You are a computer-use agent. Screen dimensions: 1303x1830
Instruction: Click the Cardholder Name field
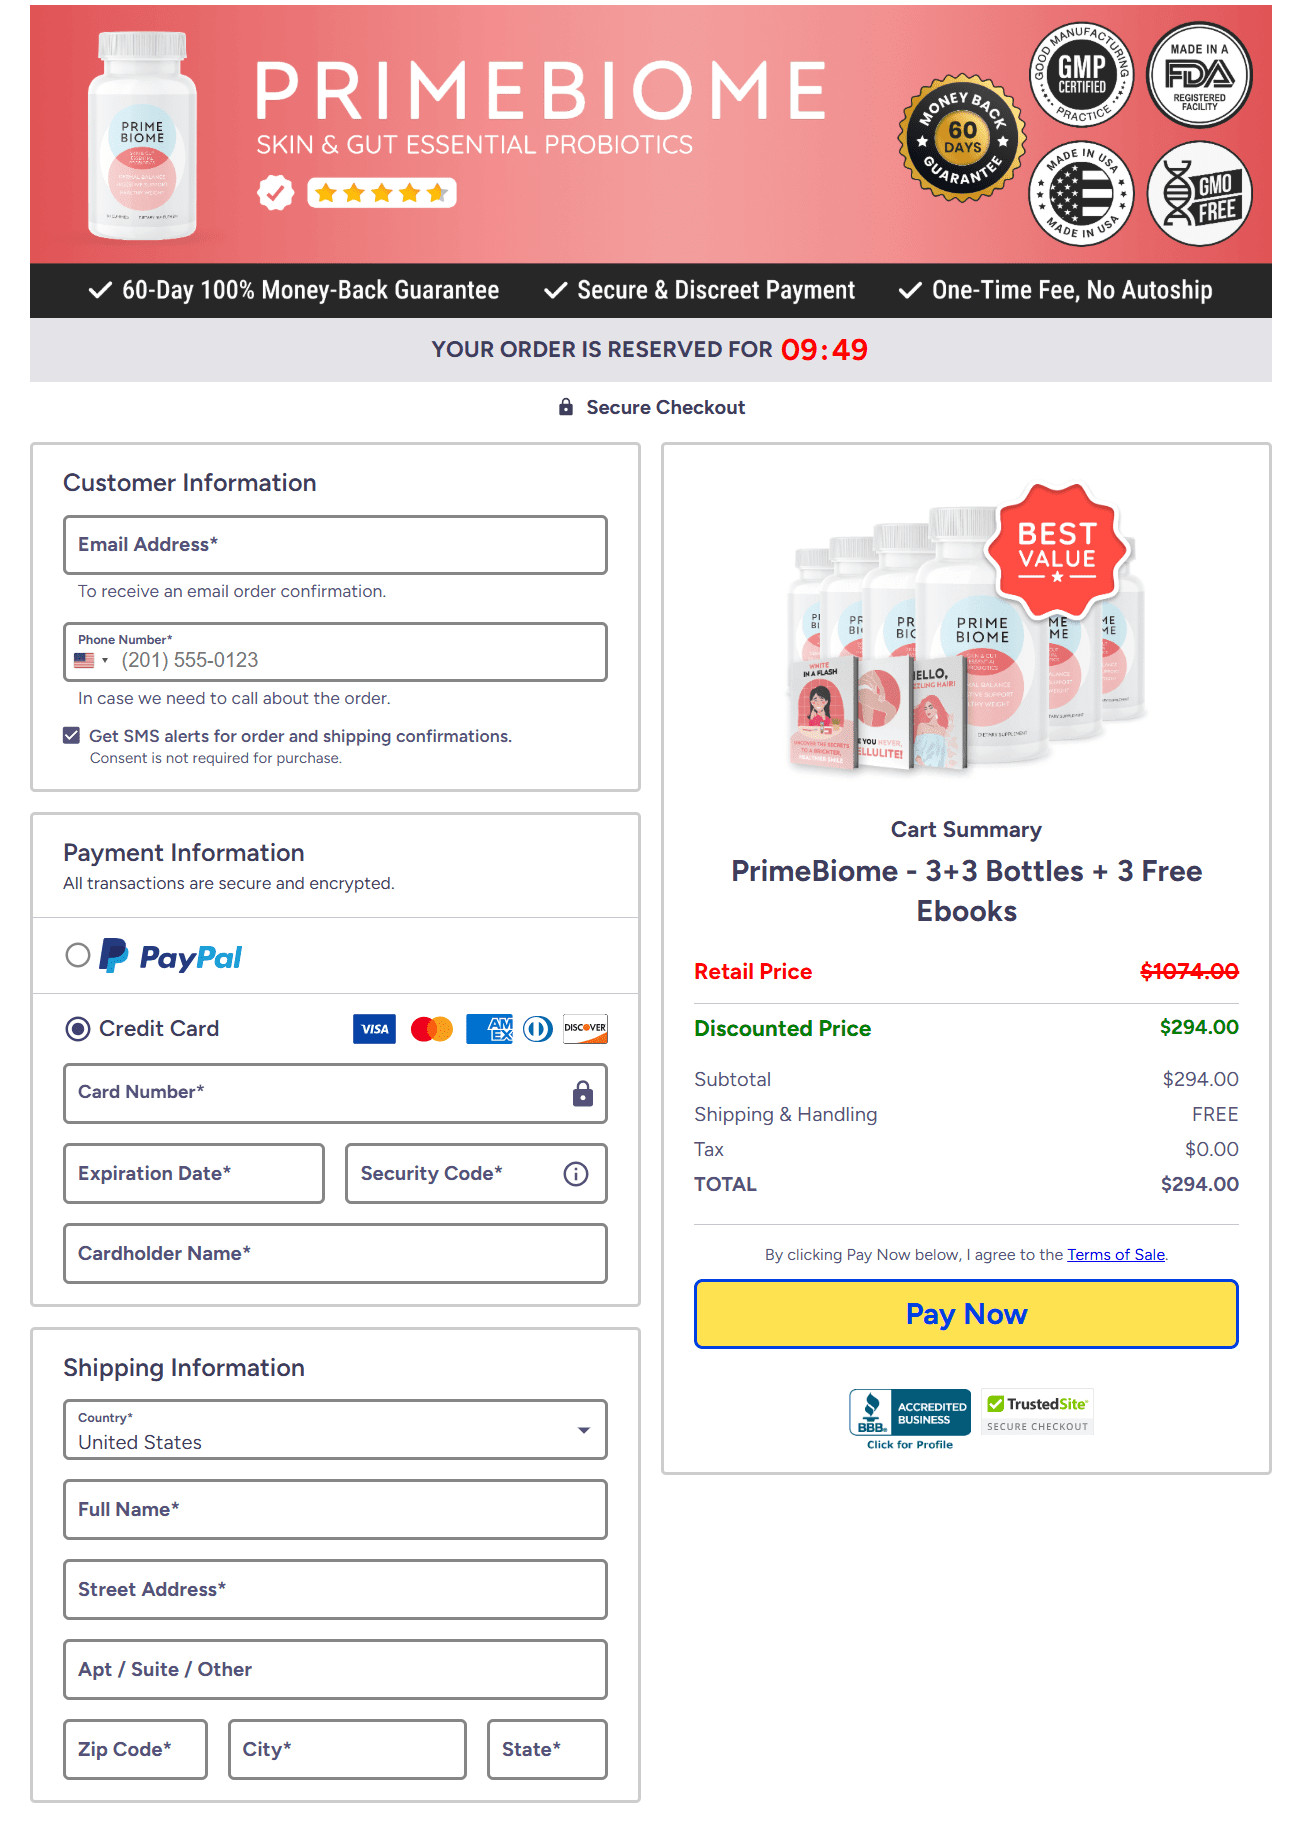pyautogui.click(x=335, y=1254)
